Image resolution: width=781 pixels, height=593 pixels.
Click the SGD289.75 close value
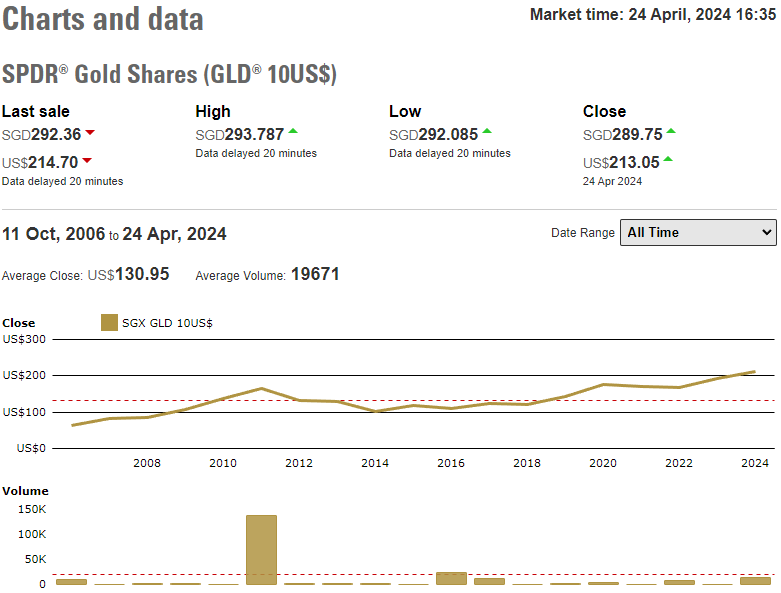coord(623,134)
